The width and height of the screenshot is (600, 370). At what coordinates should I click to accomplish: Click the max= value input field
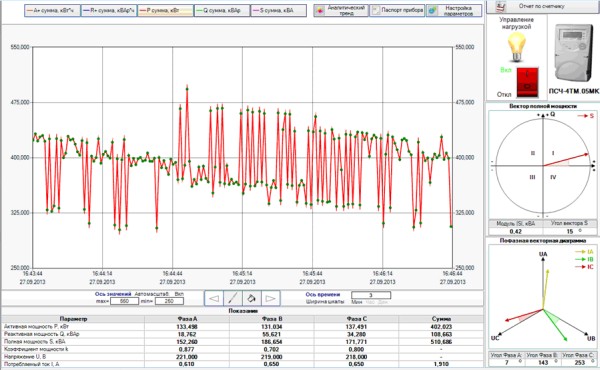[x=124, y=301]
